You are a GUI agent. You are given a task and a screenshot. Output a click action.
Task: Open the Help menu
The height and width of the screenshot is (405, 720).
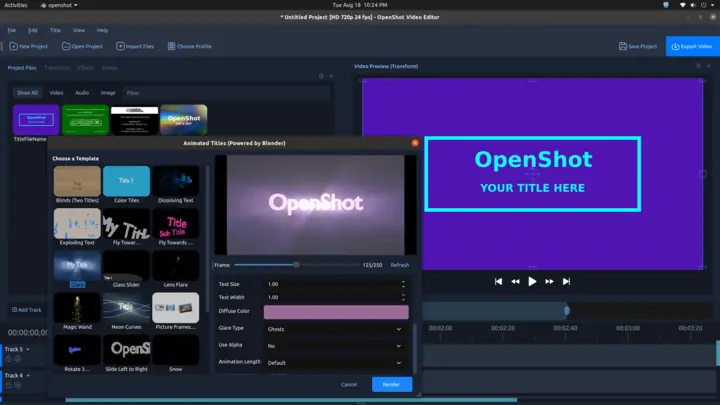coord(102,30)
